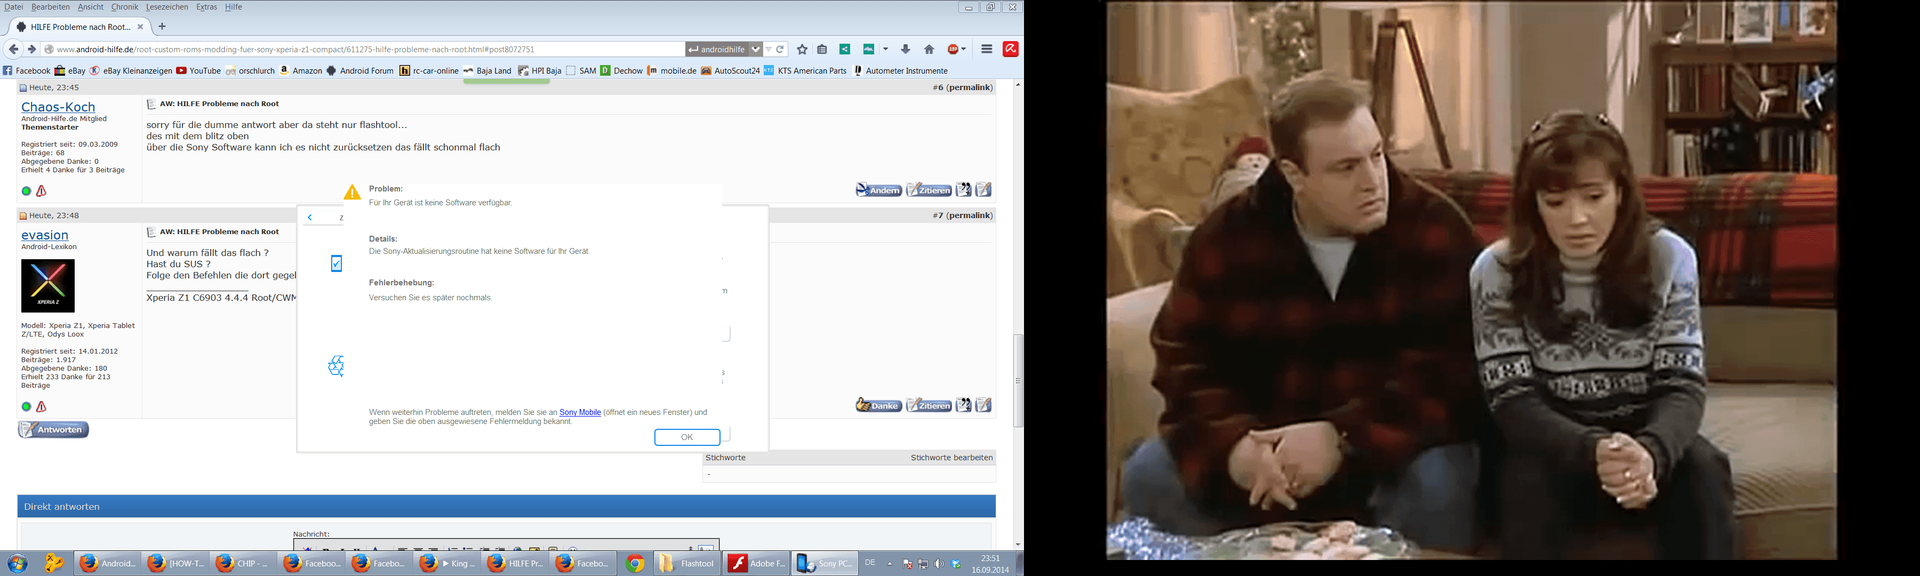The height and width of the screenshot is (576, 1920).
Task: Open Baja Land bookmark
Action: (487, 71)
